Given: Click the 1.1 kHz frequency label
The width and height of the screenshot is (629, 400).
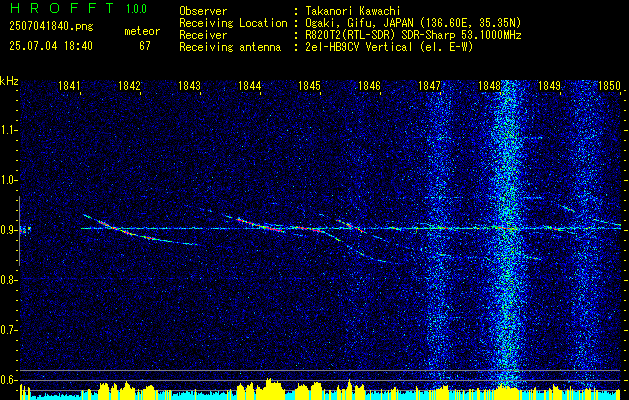Looking at the screenshot, I should (x=8, y=130).
